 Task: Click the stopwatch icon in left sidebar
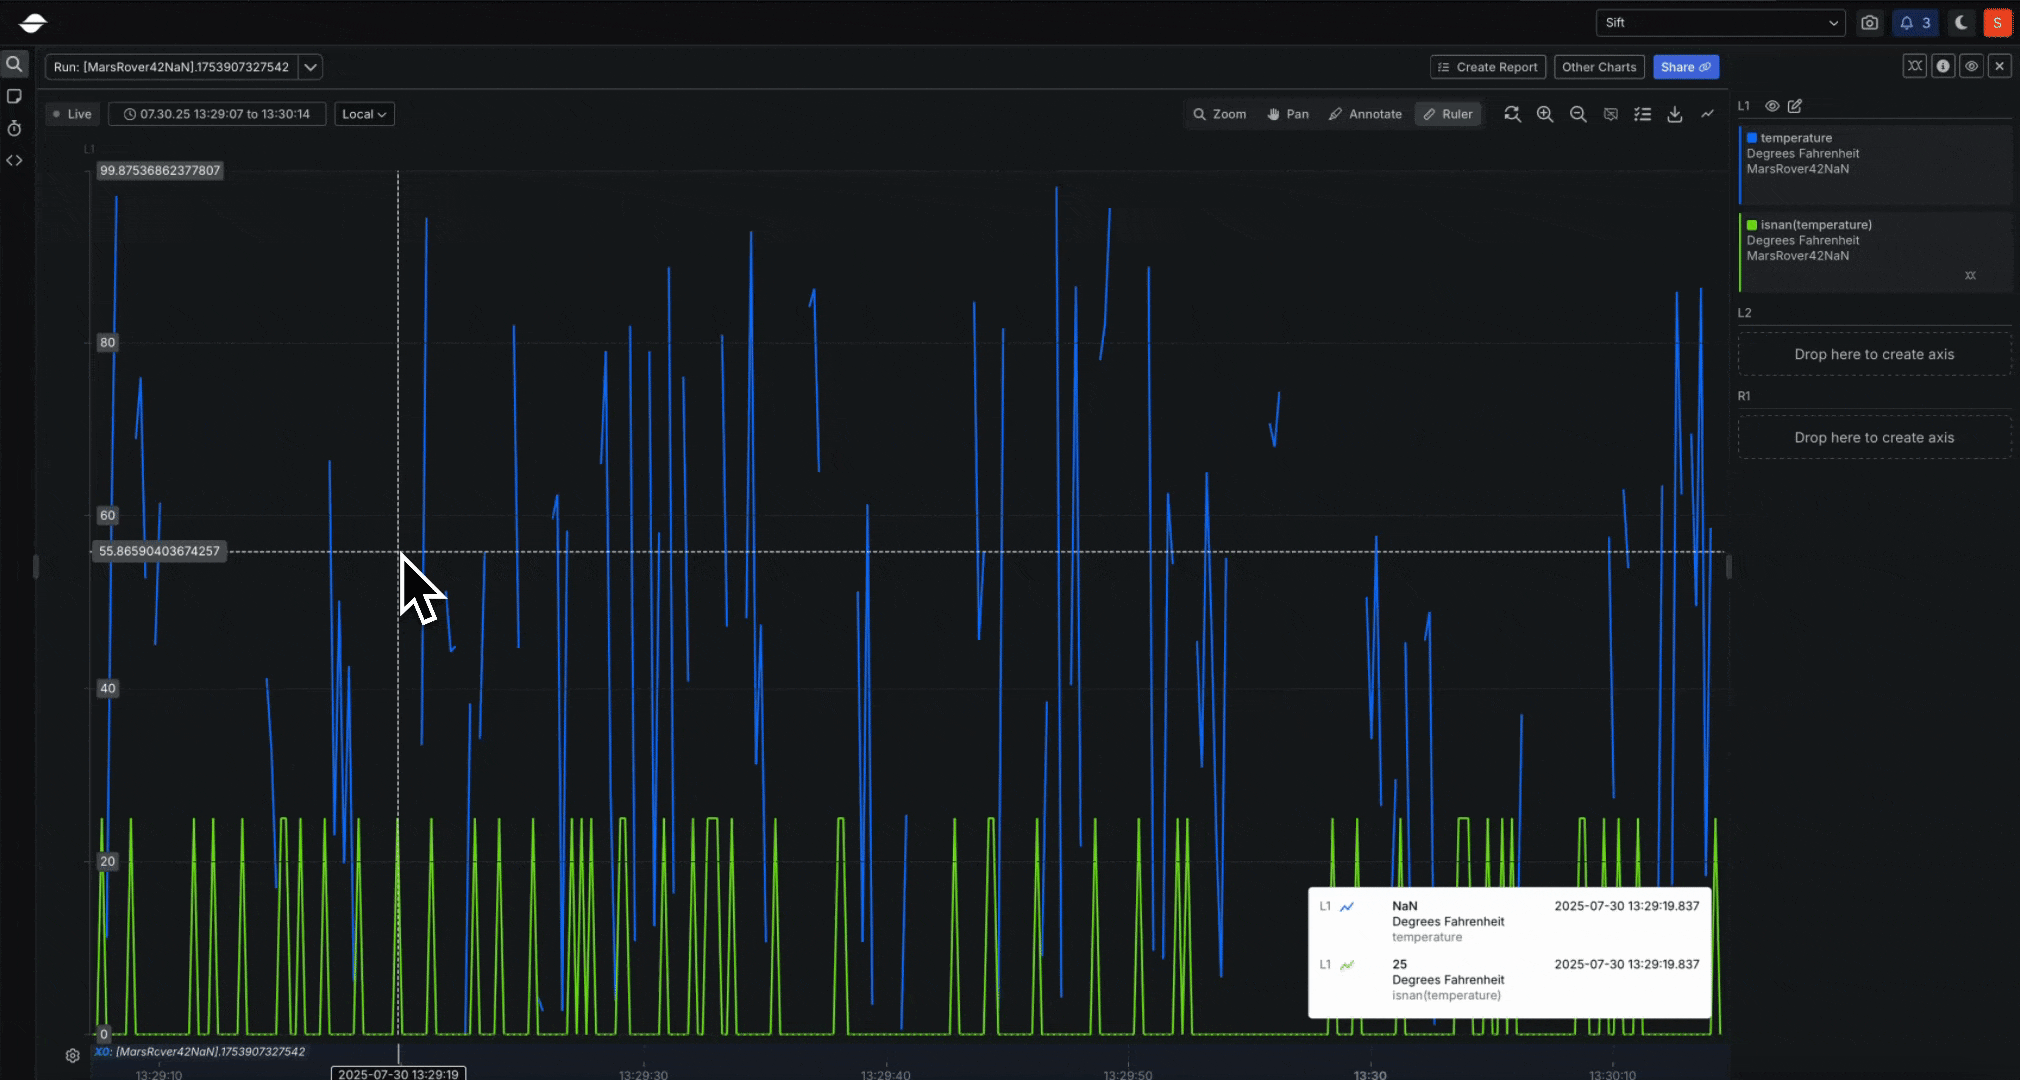pyautogui.click(x=14, y=128)
